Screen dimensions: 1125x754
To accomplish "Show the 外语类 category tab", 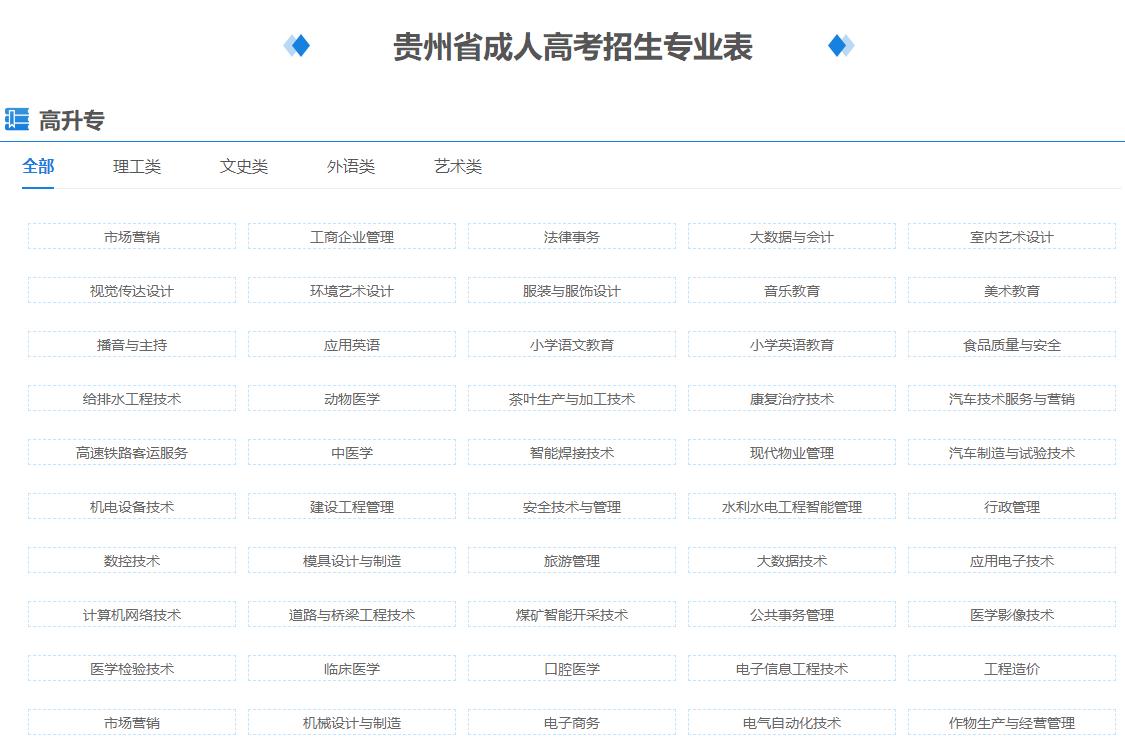I will pos(351,167).
